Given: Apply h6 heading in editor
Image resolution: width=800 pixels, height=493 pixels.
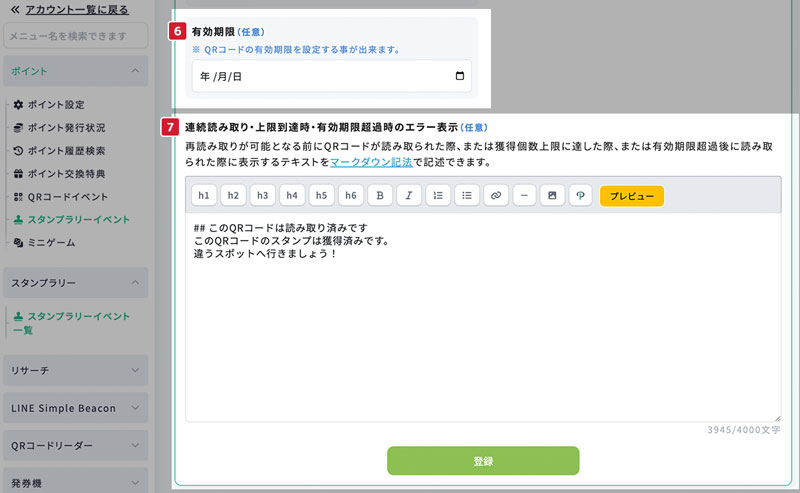Looking at the screenshot, I should pos(351,196).
